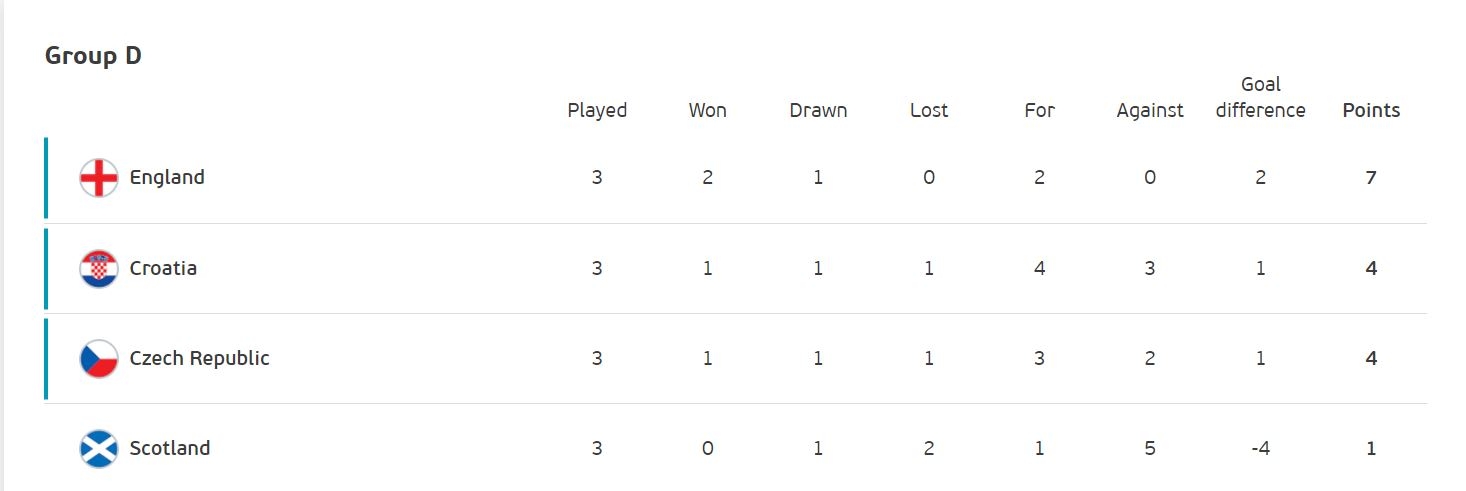Open the England team link

tap(167, 178)
